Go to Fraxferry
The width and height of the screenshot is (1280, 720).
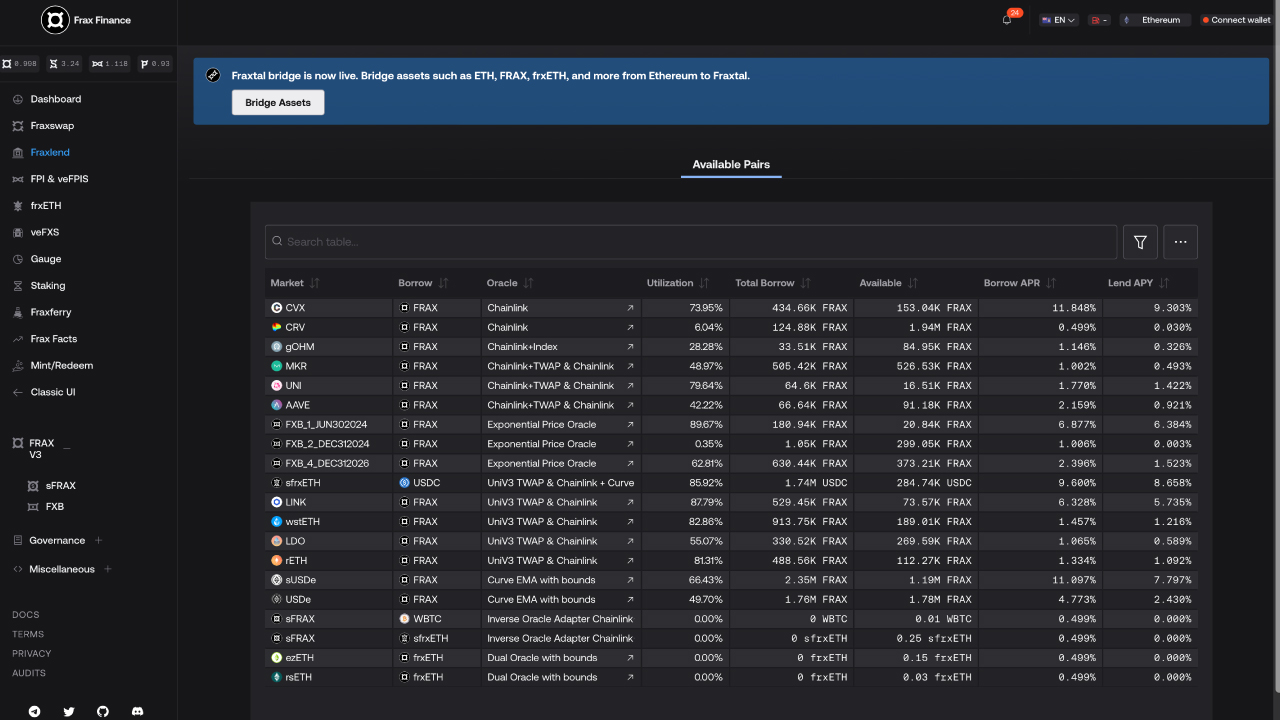pos(50,312)
